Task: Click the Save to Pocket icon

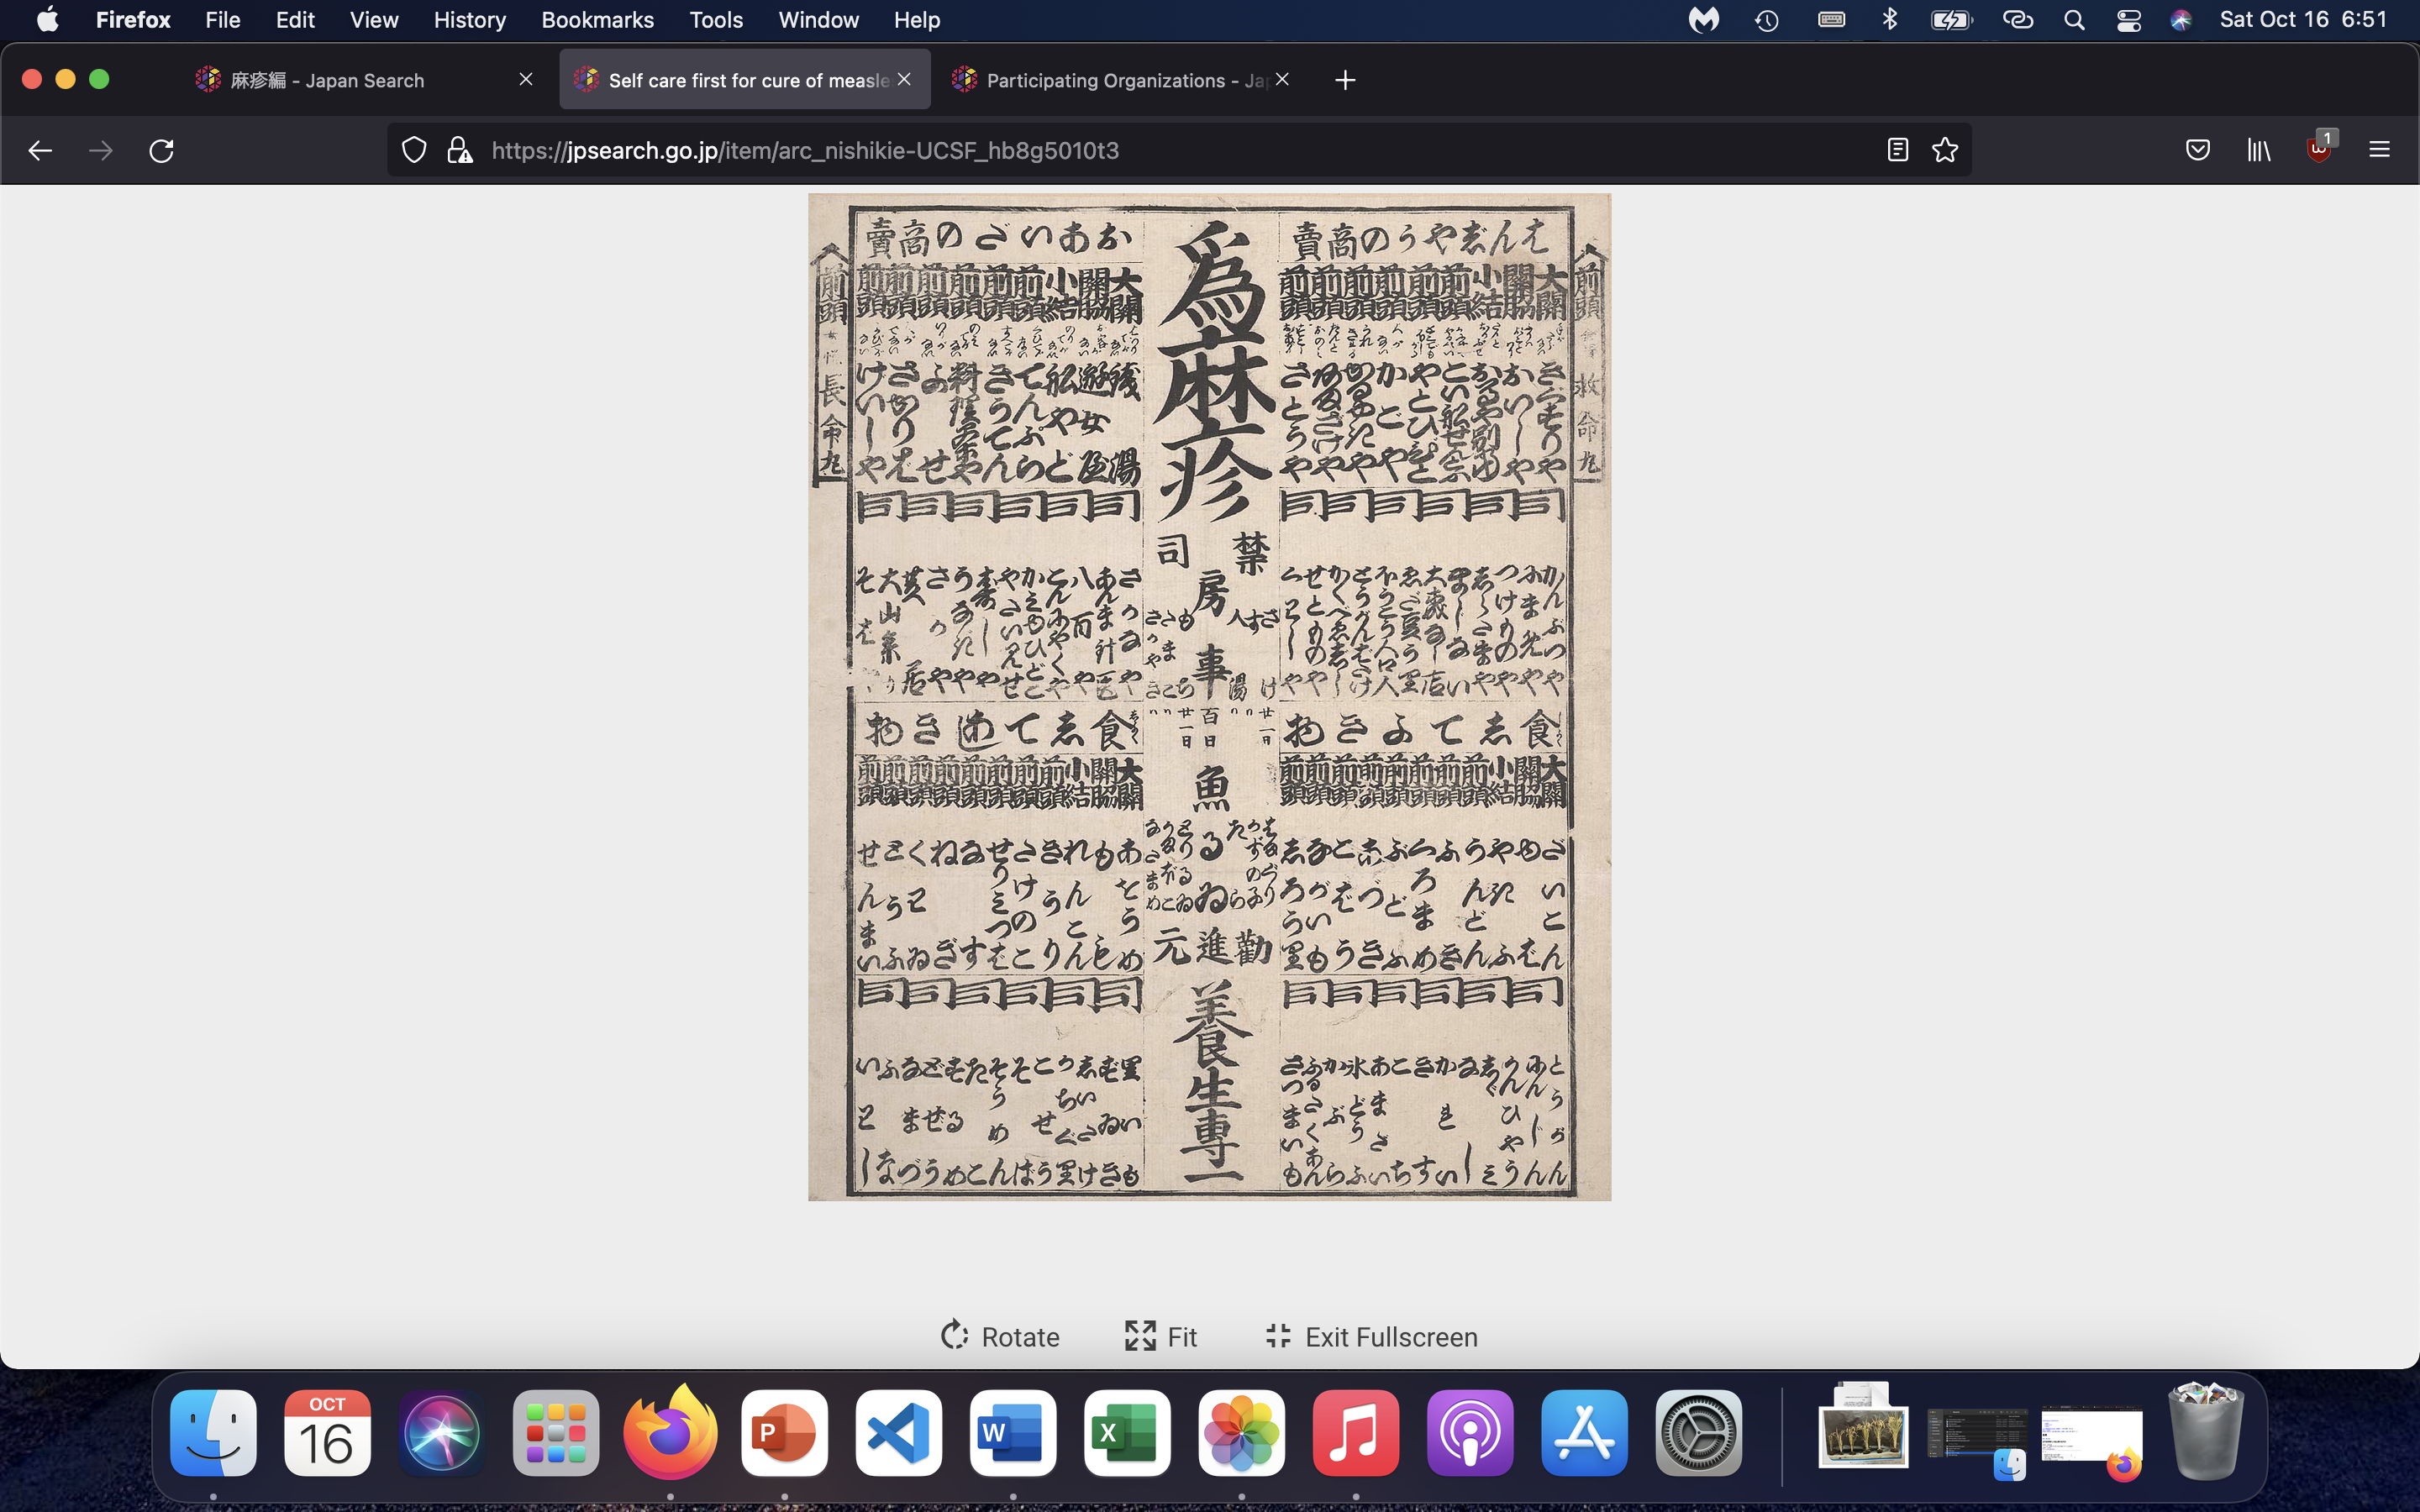Action: [x=2197, y=150]
